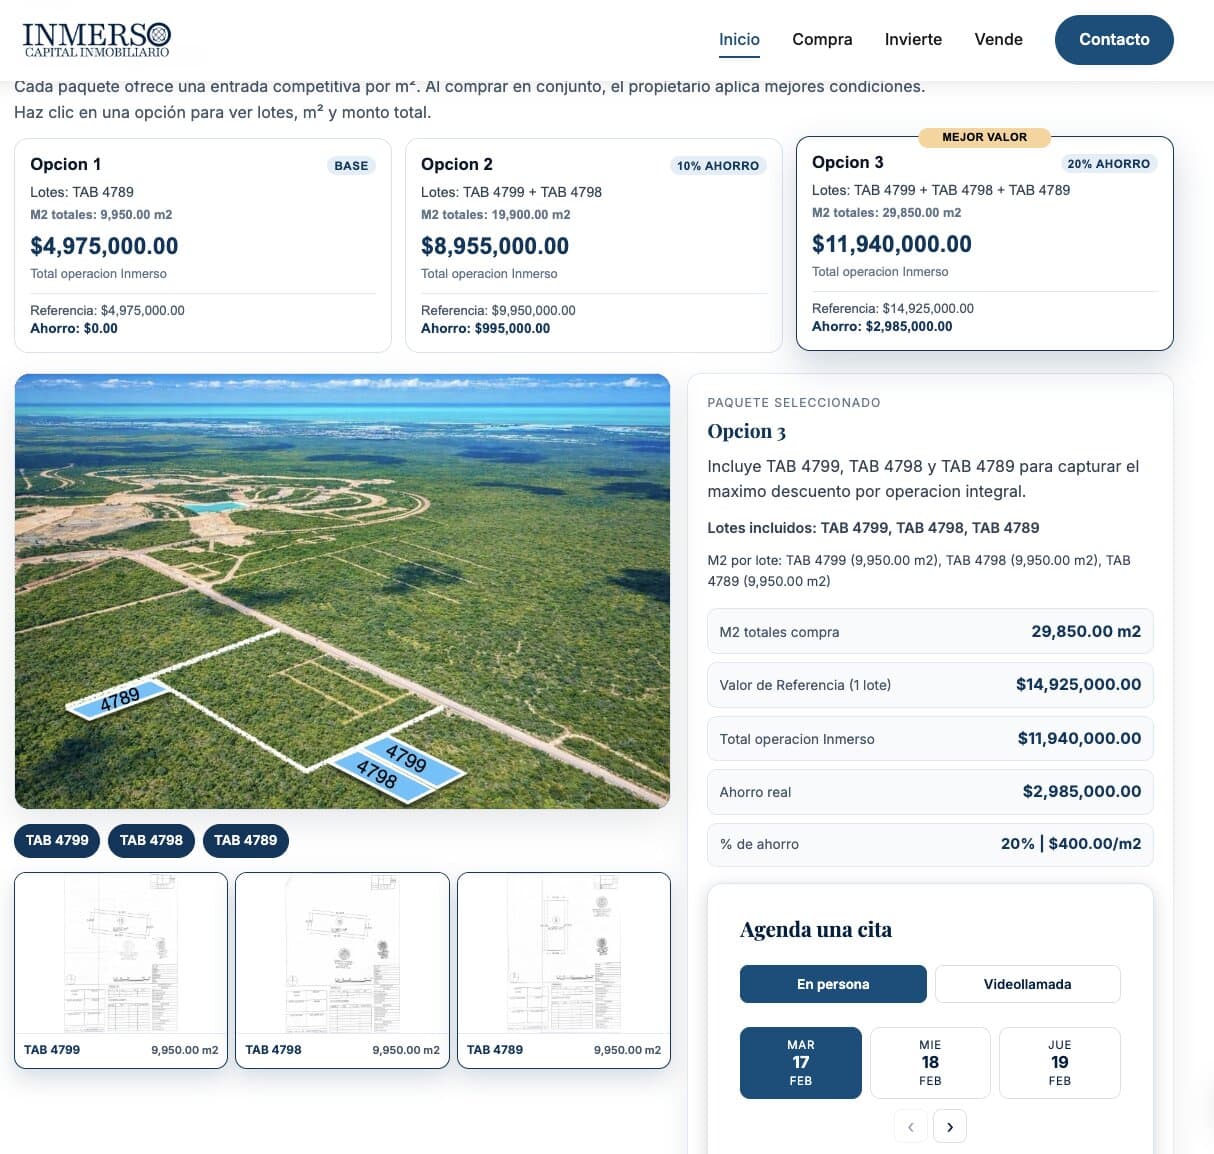Navigate to the Invierte section
The height and width of the screenshot is (1154, 1214).
tap(912, 39)
